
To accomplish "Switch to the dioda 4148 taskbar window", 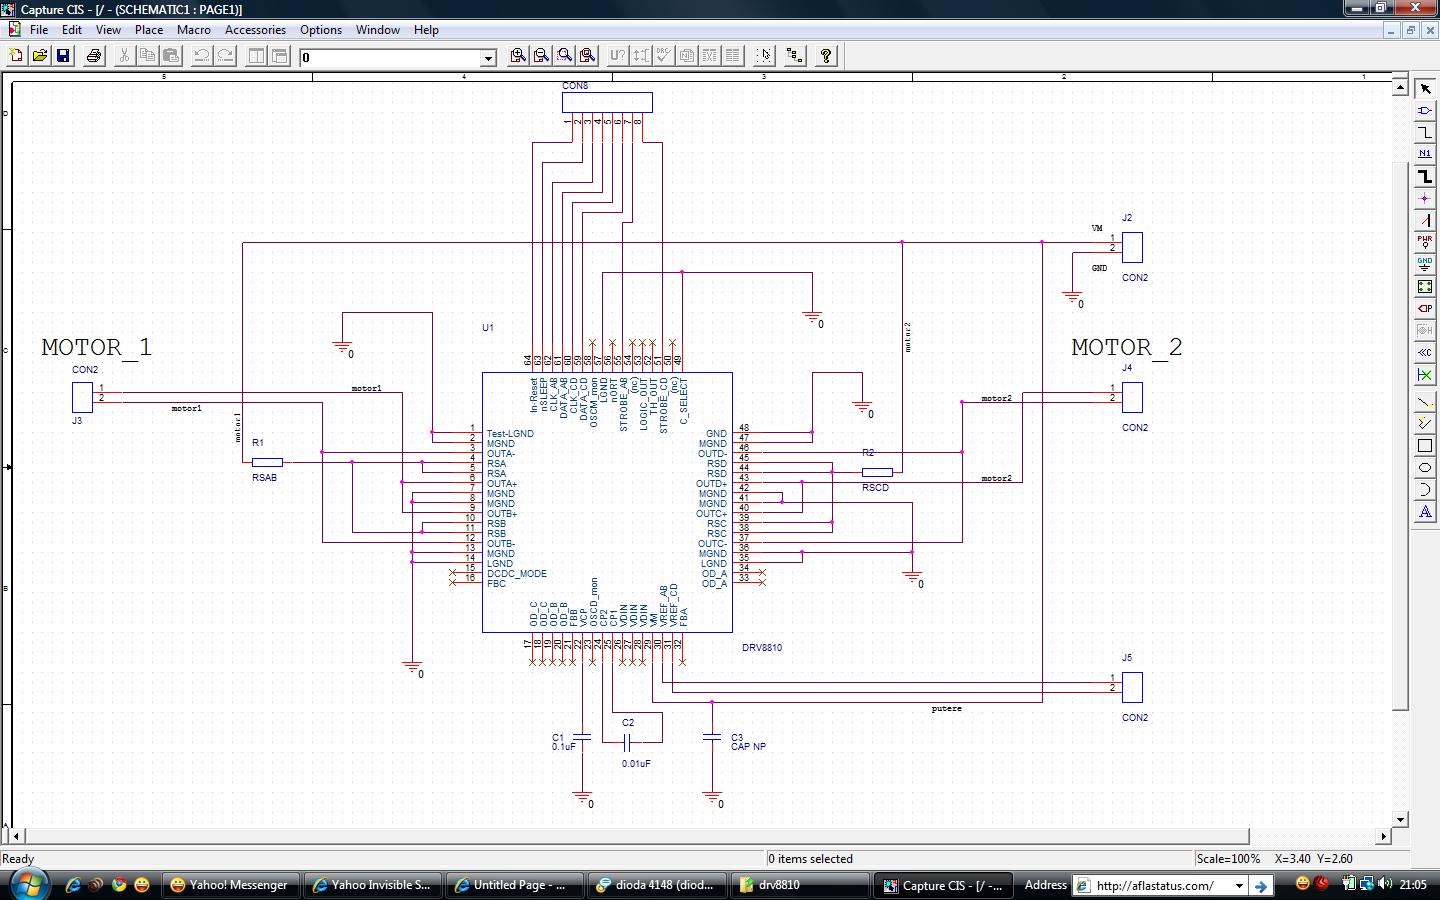I will [x=658, y=885].
